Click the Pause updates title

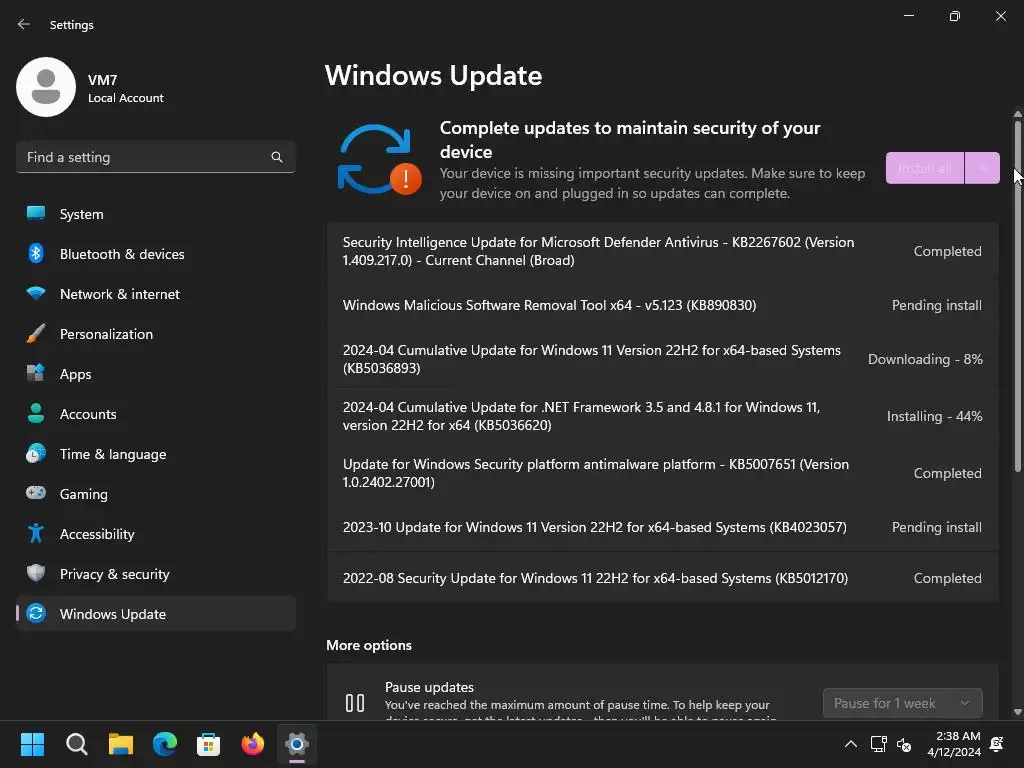click(x=429, y=687)
